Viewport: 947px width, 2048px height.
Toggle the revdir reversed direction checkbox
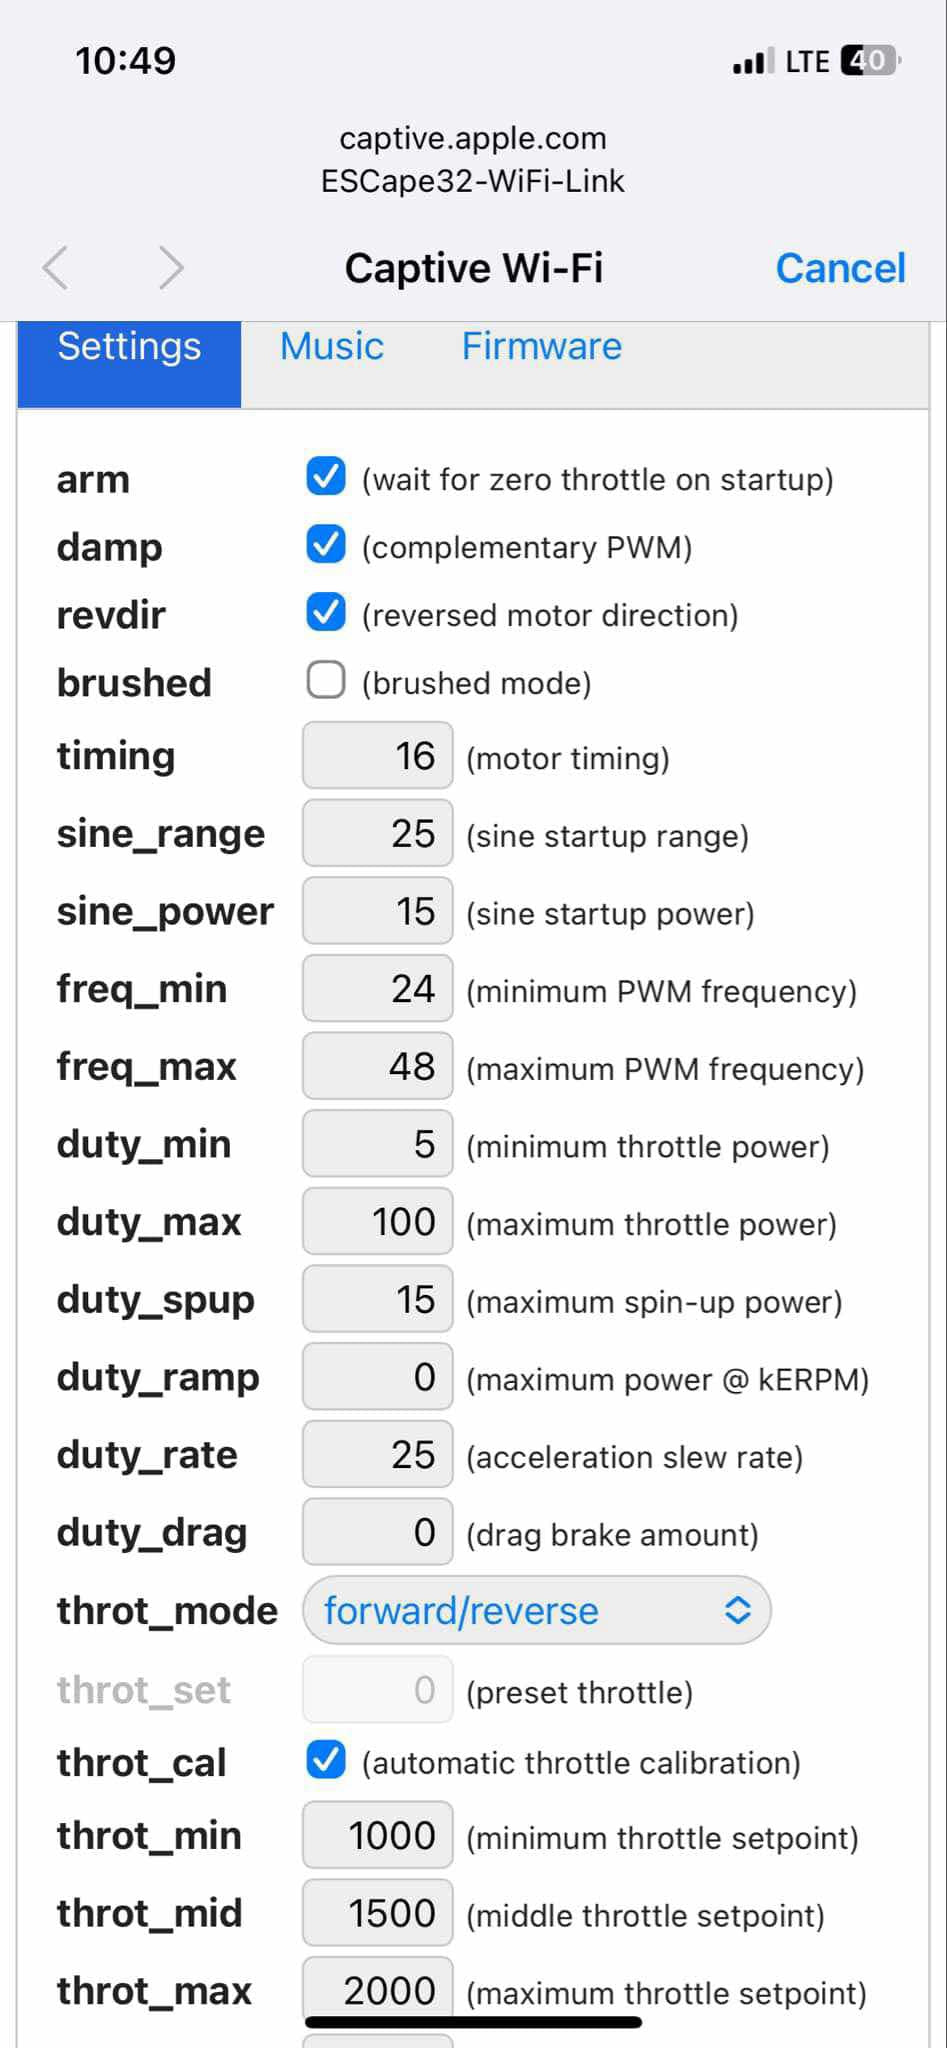tap(326, 613)
